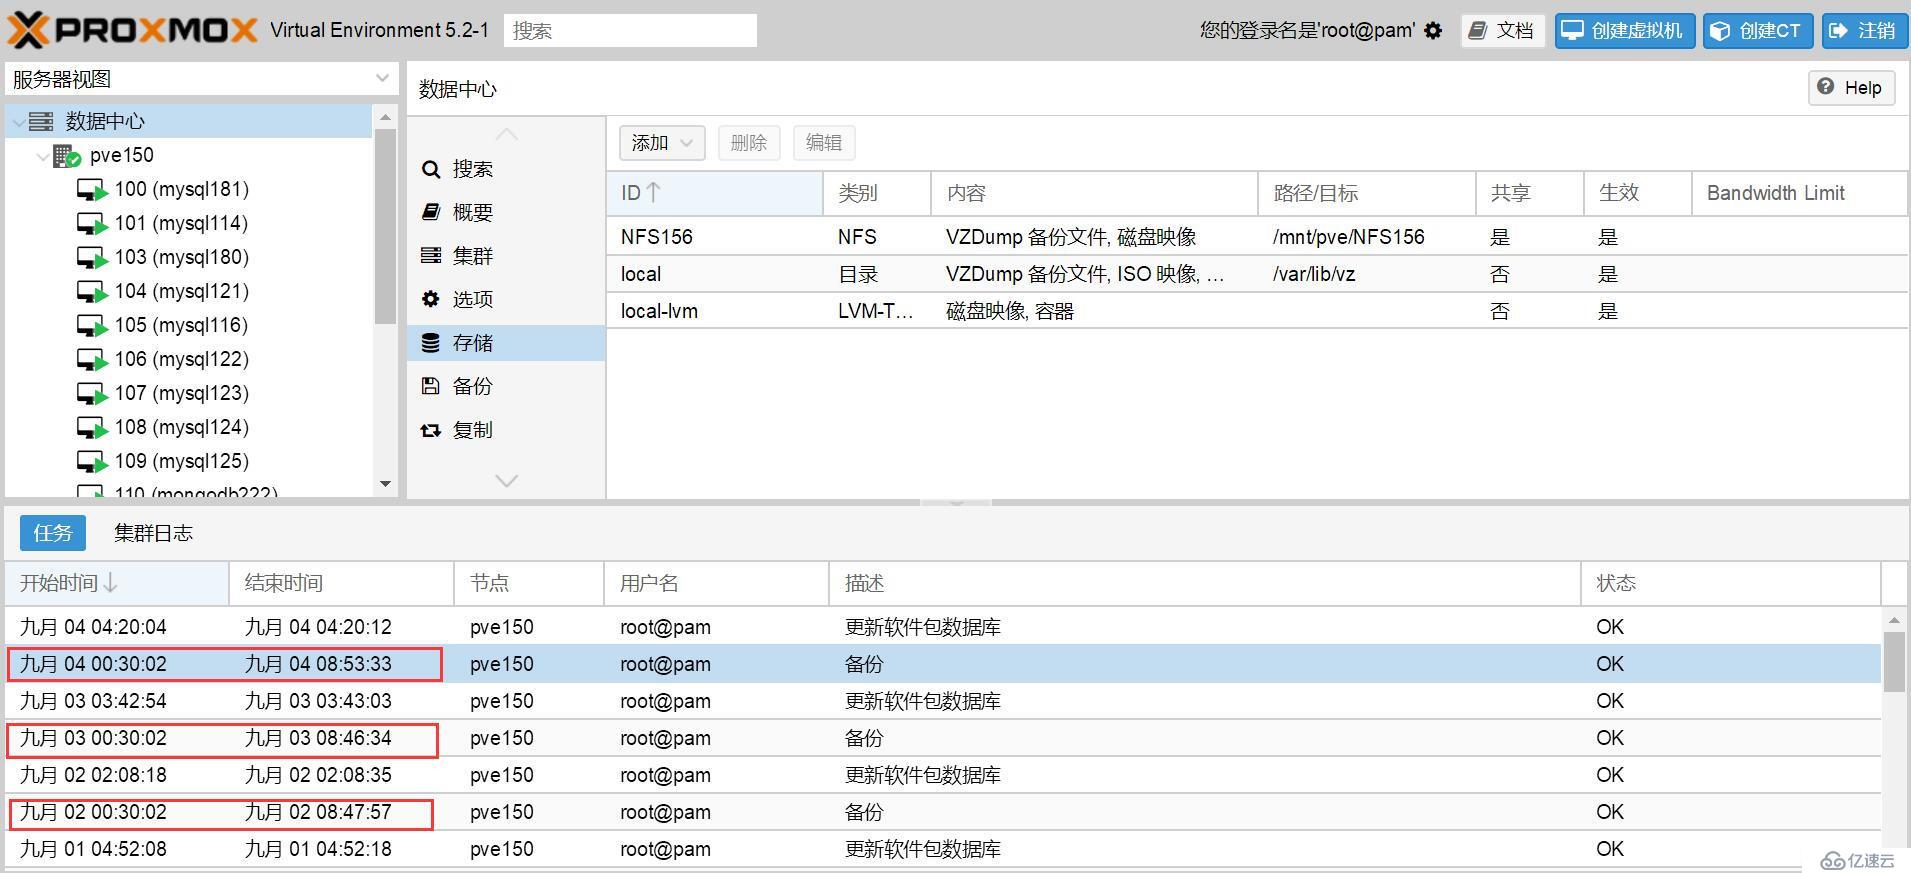Click the Proxmox logo

pos(132,30)
